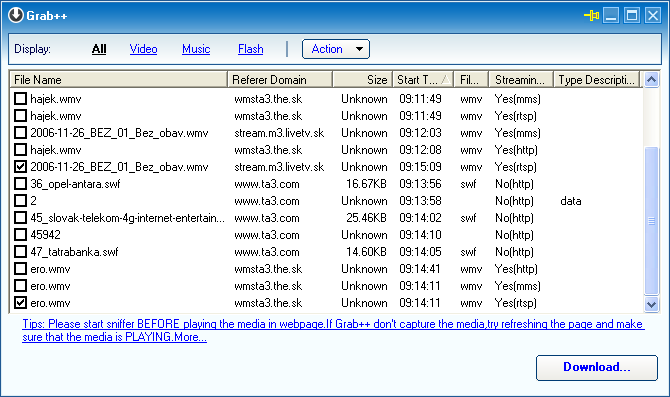Click the scrollbar up arrow

pos(651,79)
